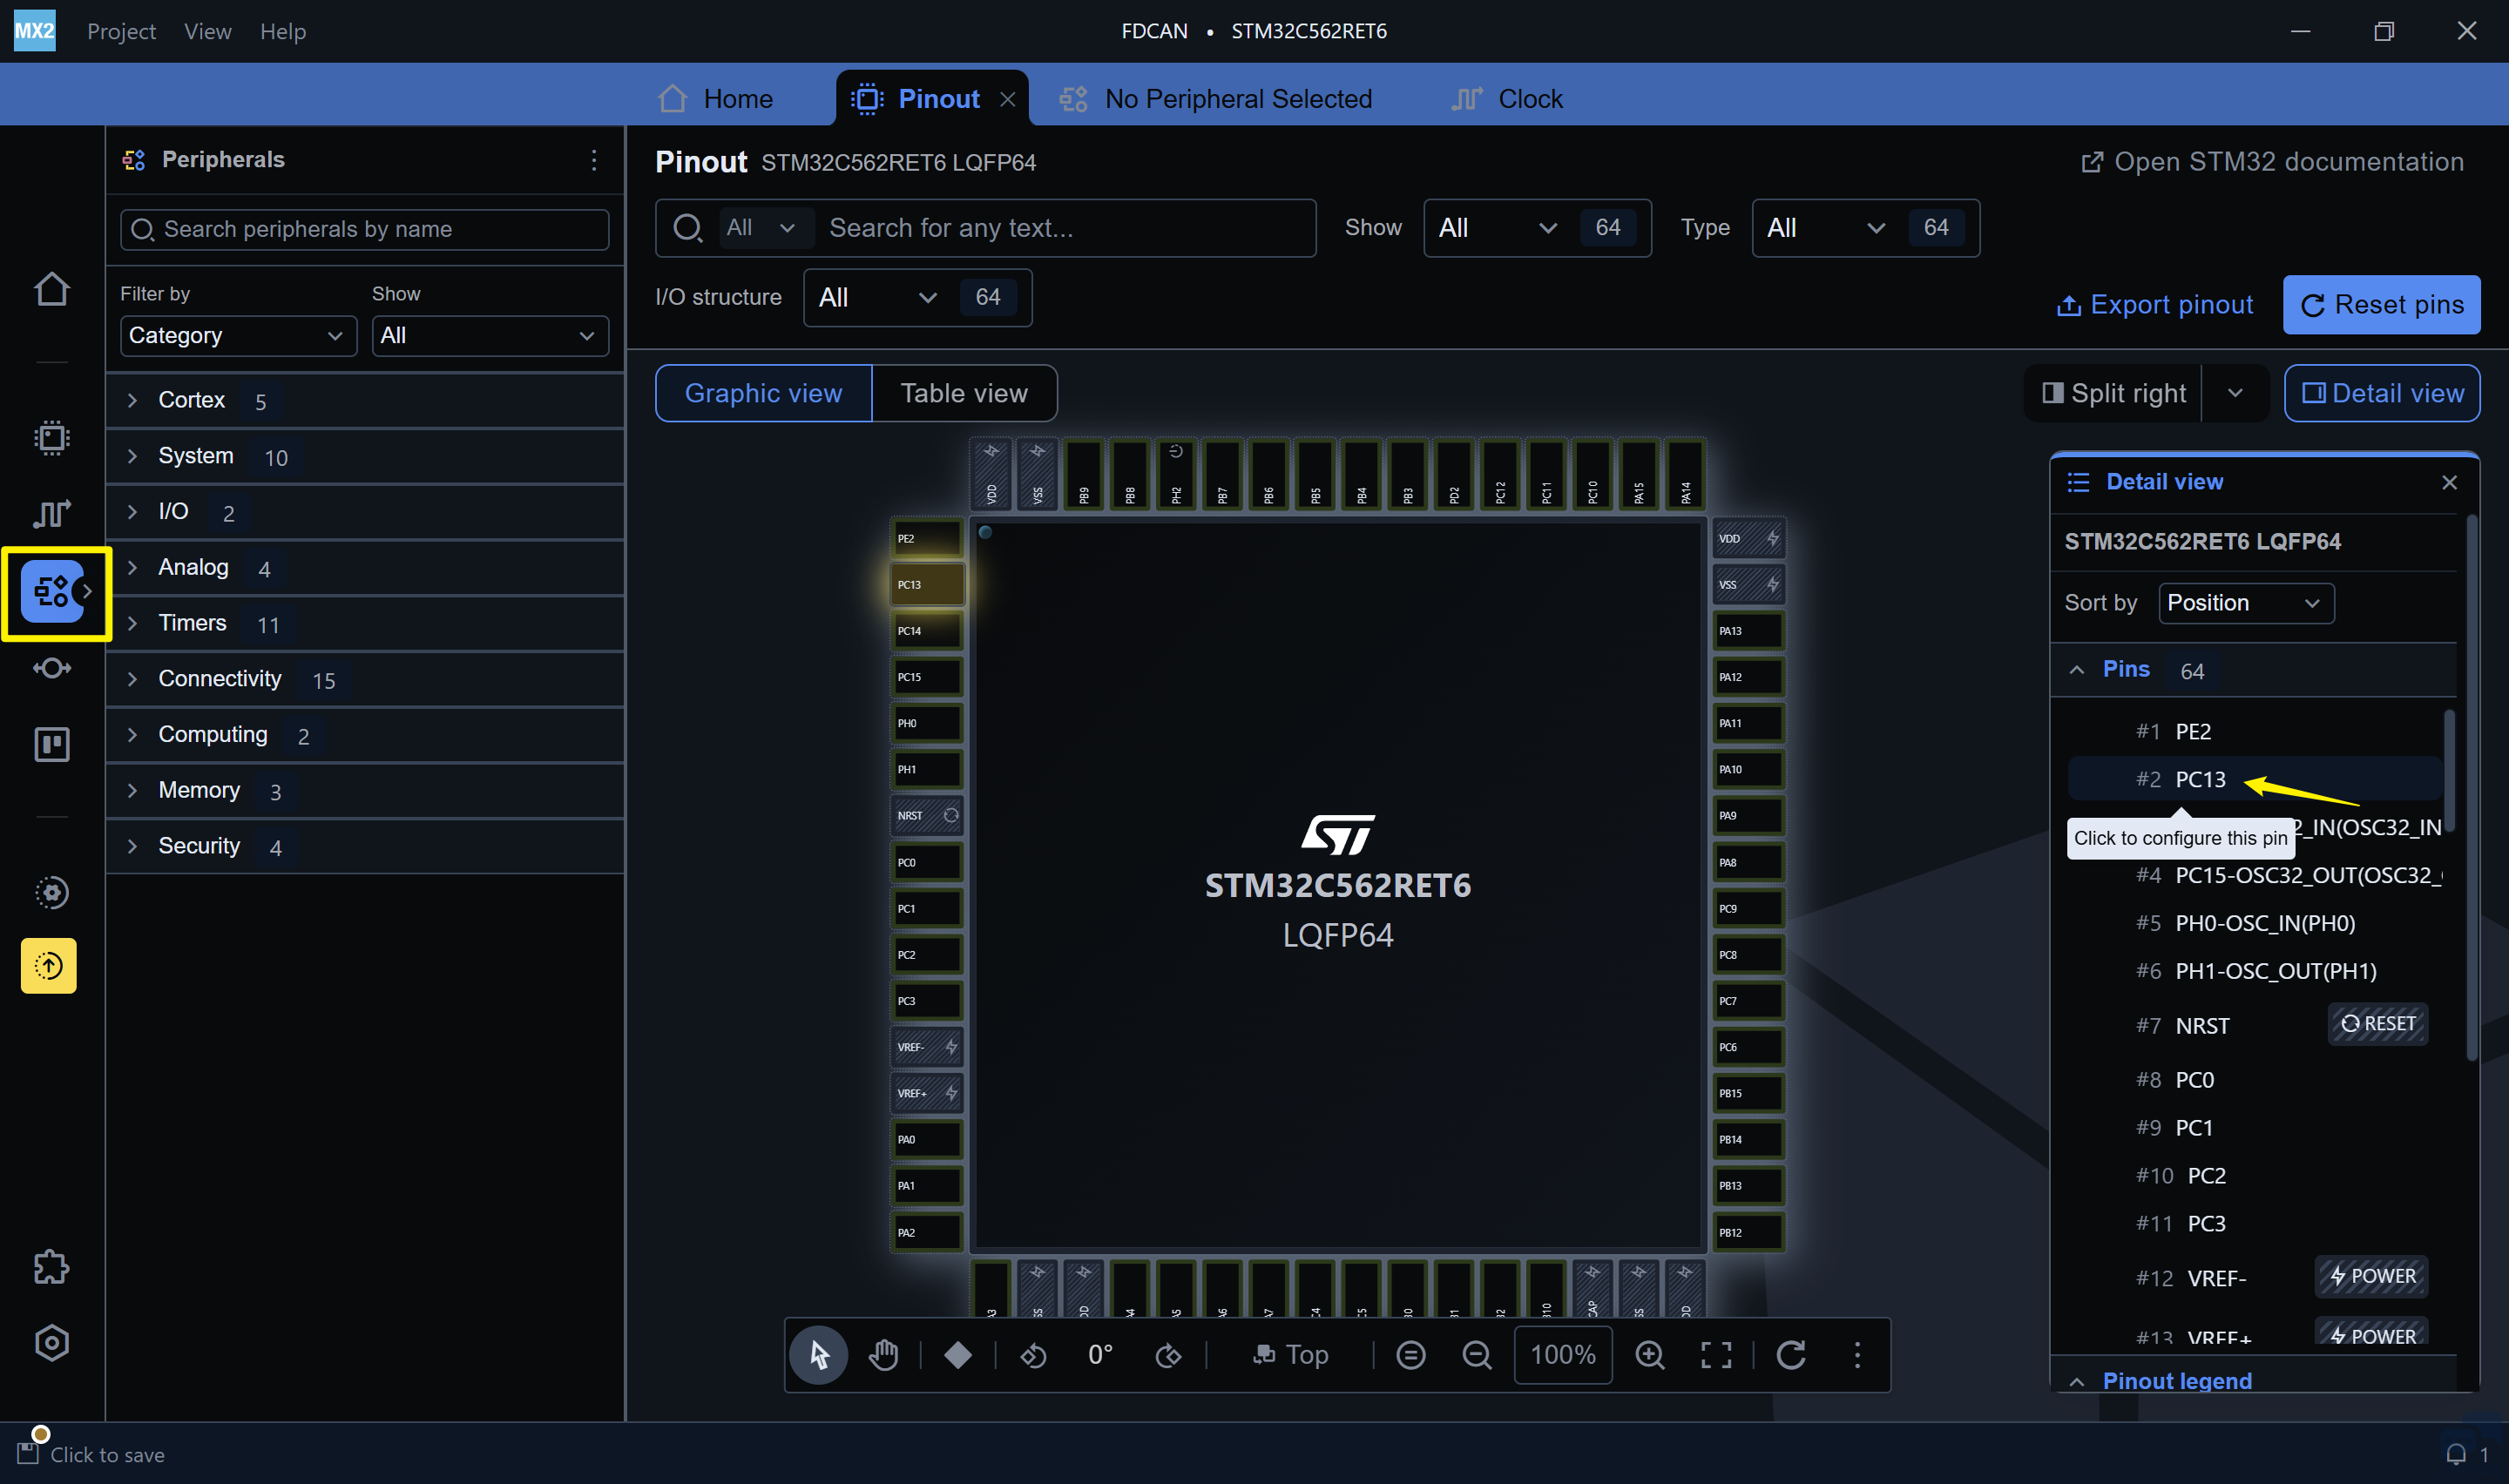Screen dimensions: 2509x1484
Task: Expand the System peripheral category
Action: [x=365, y=457]
